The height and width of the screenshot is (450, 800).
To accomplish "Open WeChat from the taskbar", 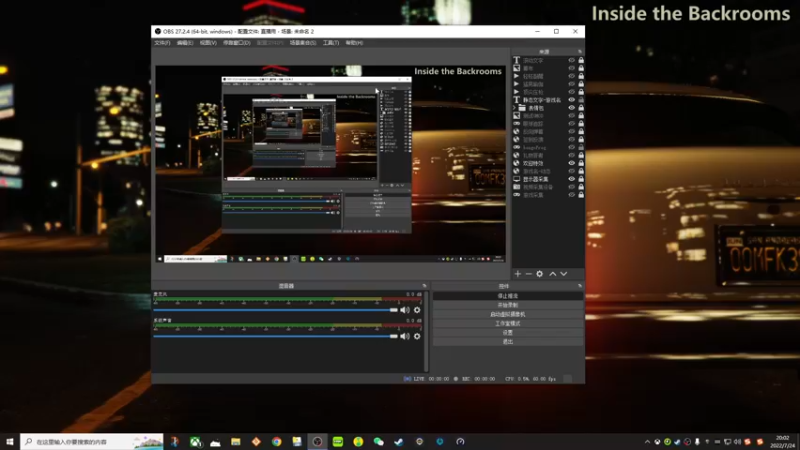I will (379, 442).
